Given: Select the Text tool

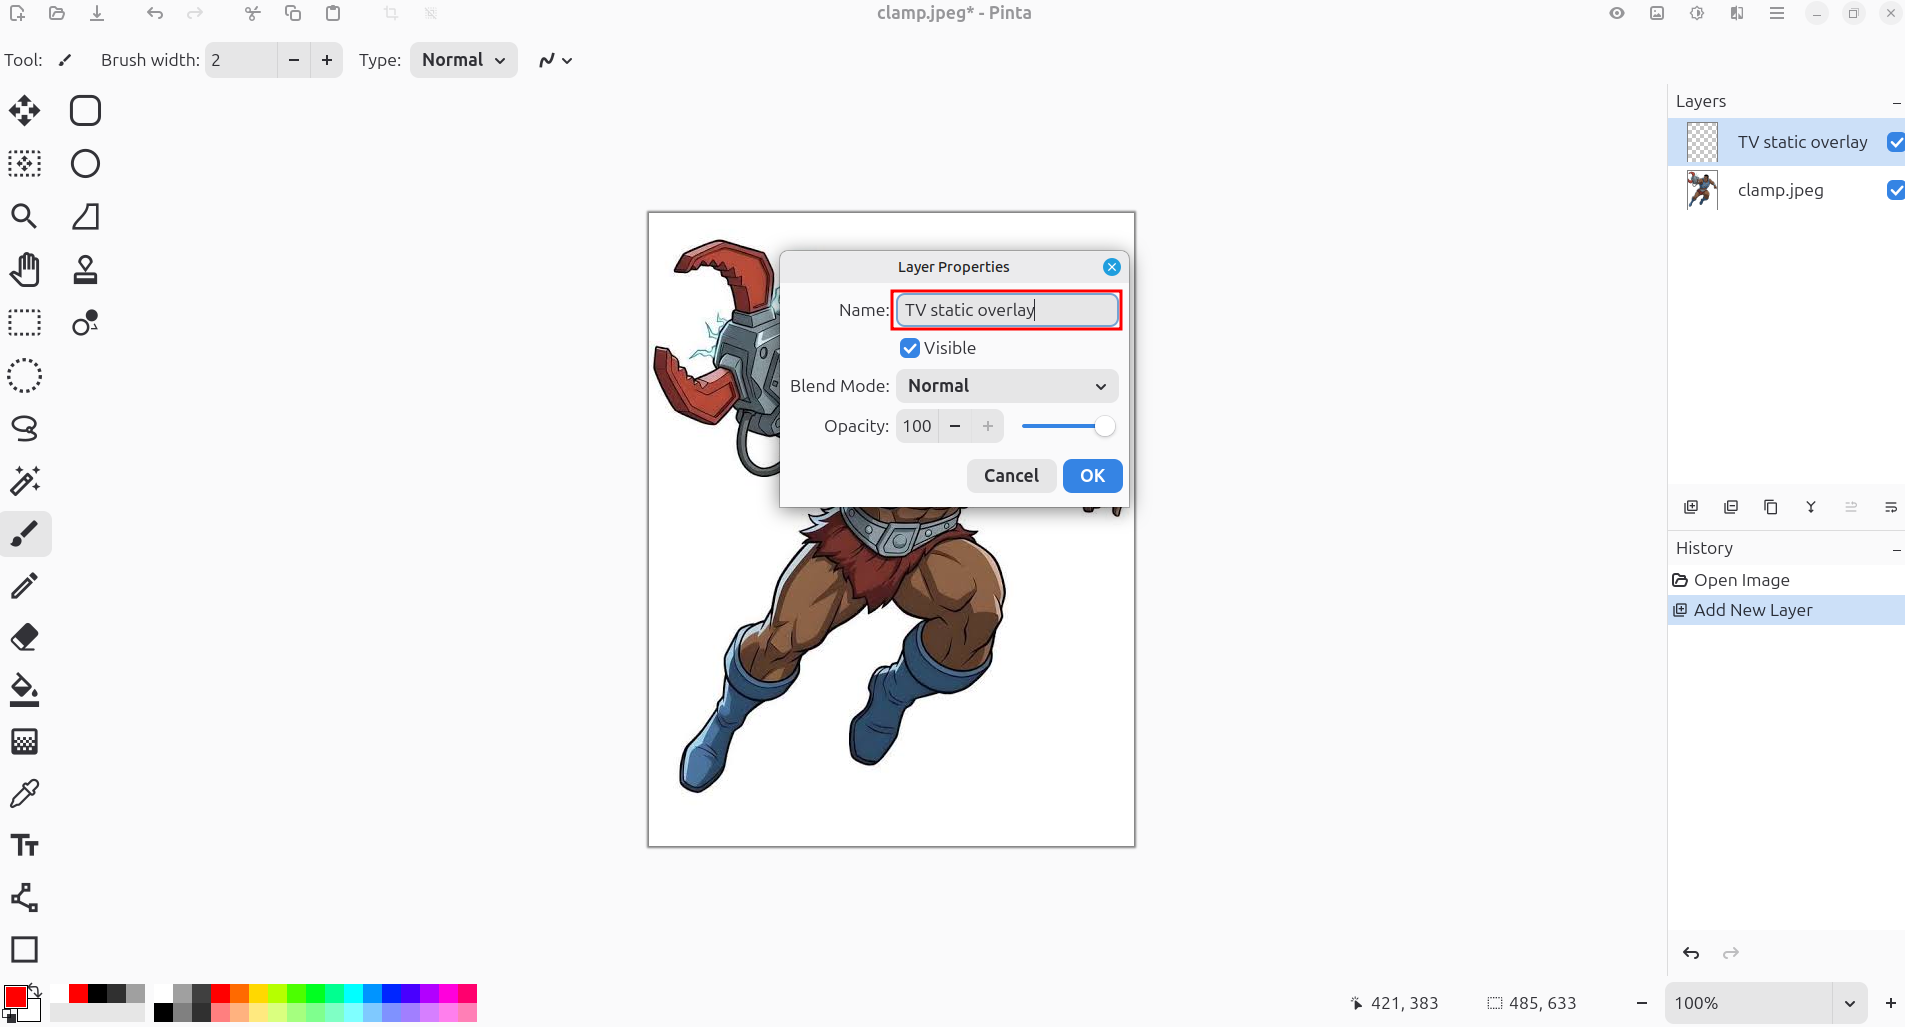Looking at the screenshot, I should coord(25,846).
